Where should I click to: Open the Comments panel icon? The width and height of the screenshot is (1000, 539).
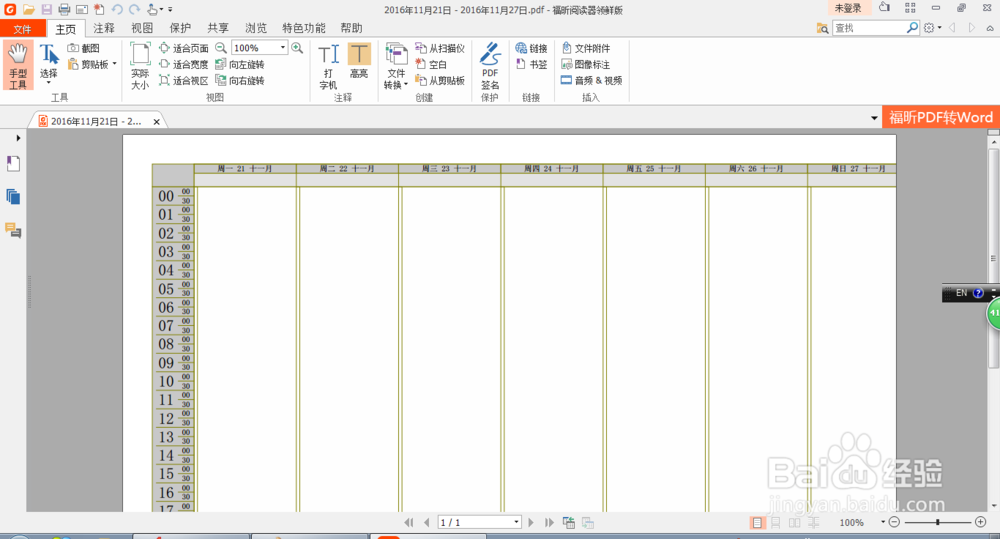click(13, 230)
